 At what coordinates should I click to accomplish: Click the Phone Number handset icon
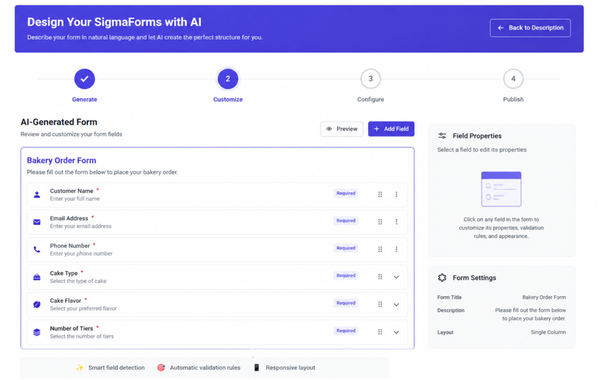(37, 250)
